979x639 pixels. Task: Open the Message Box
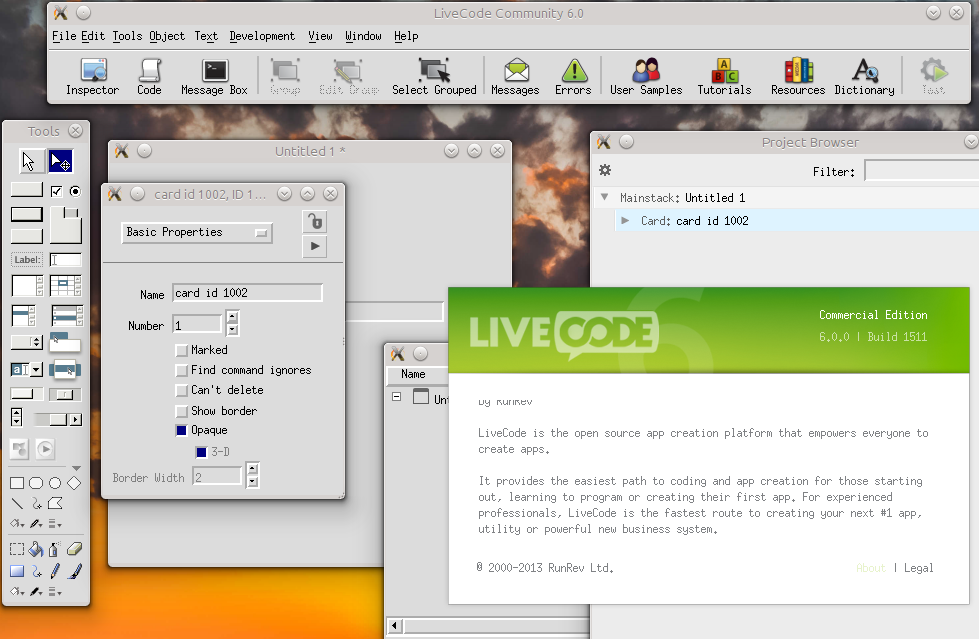(213, 76)
